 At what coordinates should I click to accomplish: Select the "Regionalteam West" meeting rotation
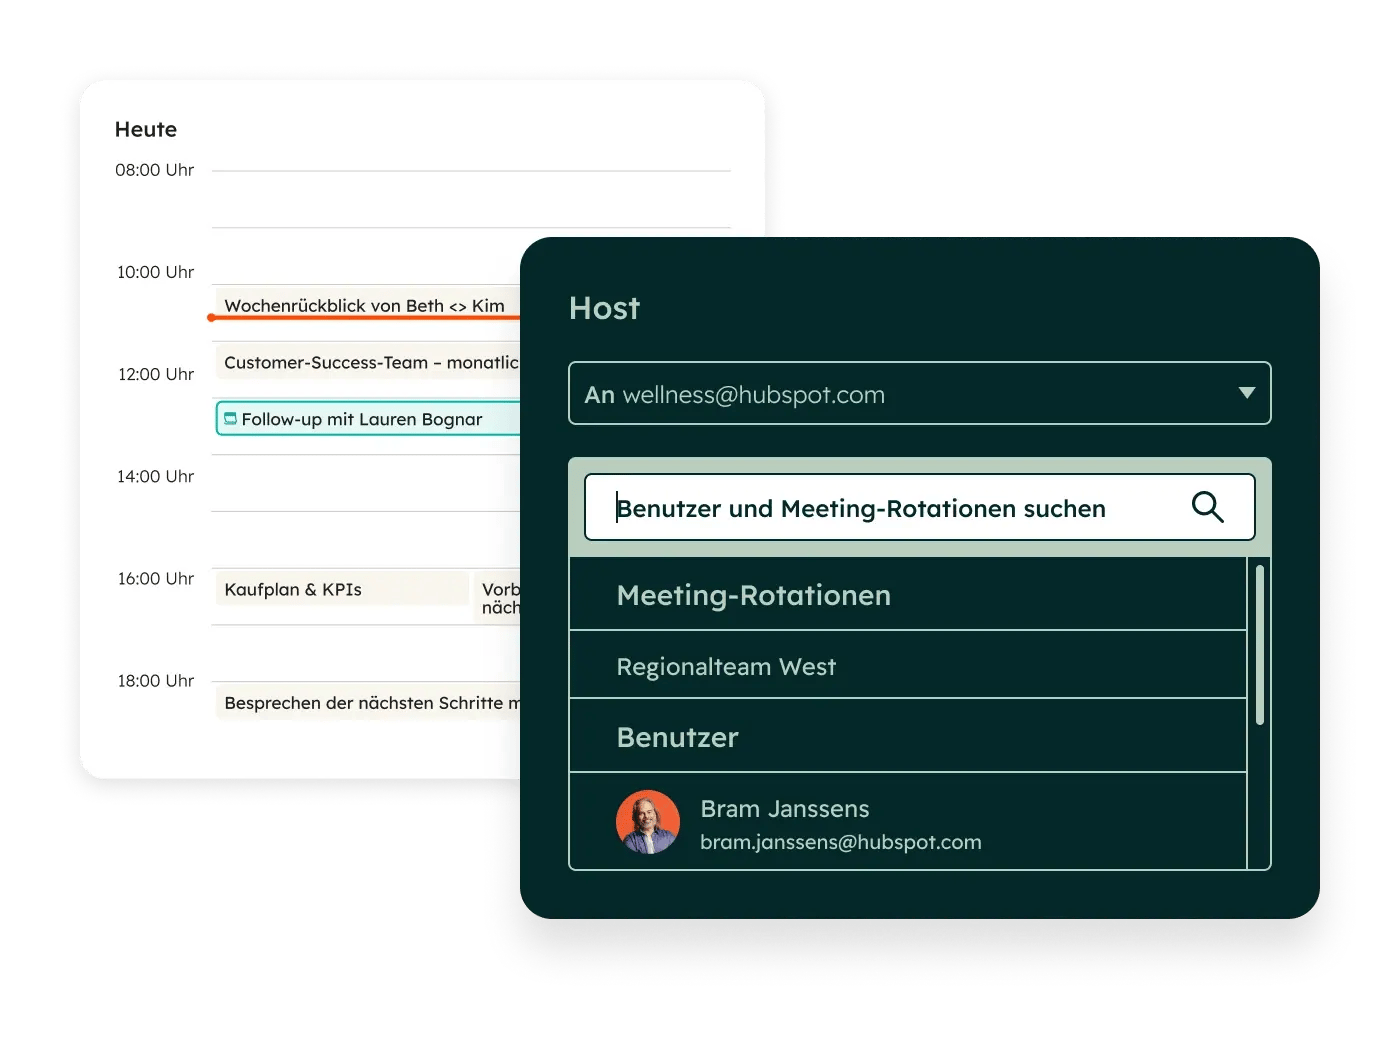[x=726, y=665]
